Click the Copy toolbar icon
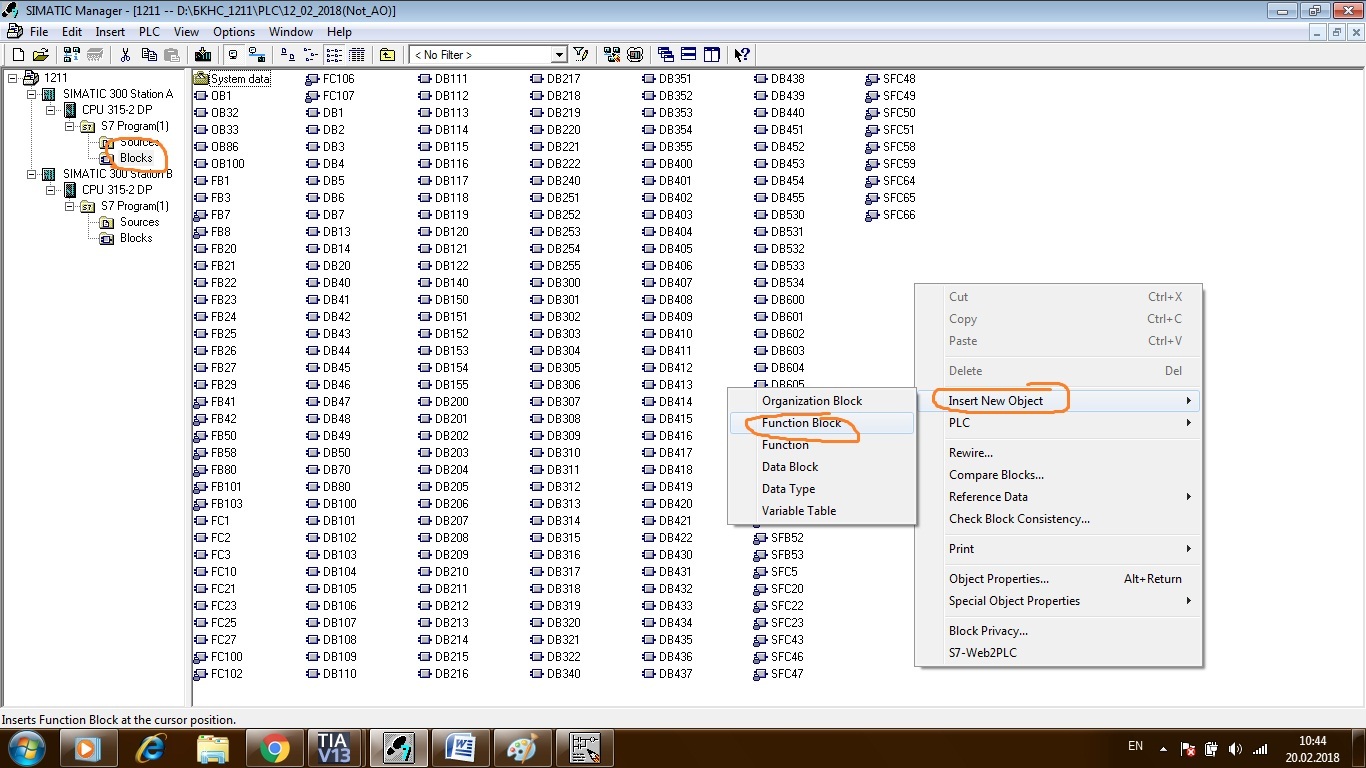Viewport: 1366px width, 768px height. pos(148,55)
